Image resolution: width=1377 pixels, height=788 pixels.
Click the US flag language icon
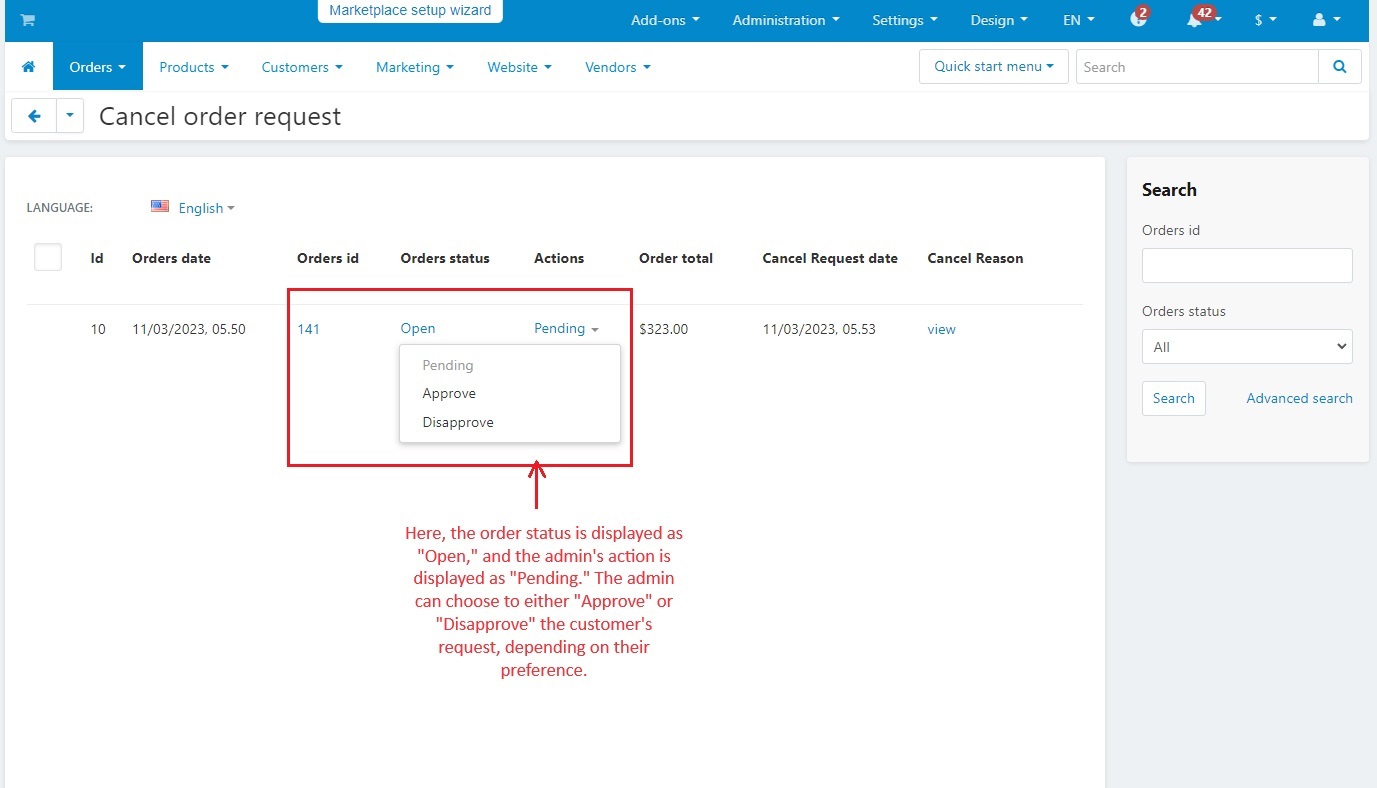click(160, 207)
